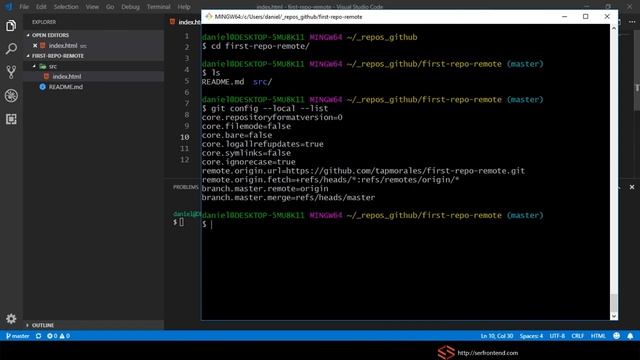Close the bottom panel with X
The image size is (640, 360).
coord(632,187)
